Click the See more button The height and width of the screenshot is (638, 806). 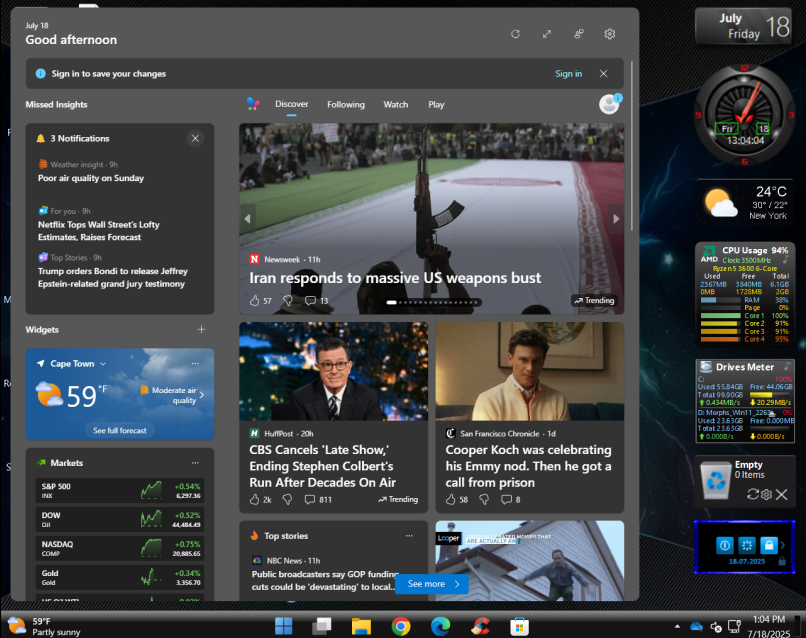pos(432,584)
